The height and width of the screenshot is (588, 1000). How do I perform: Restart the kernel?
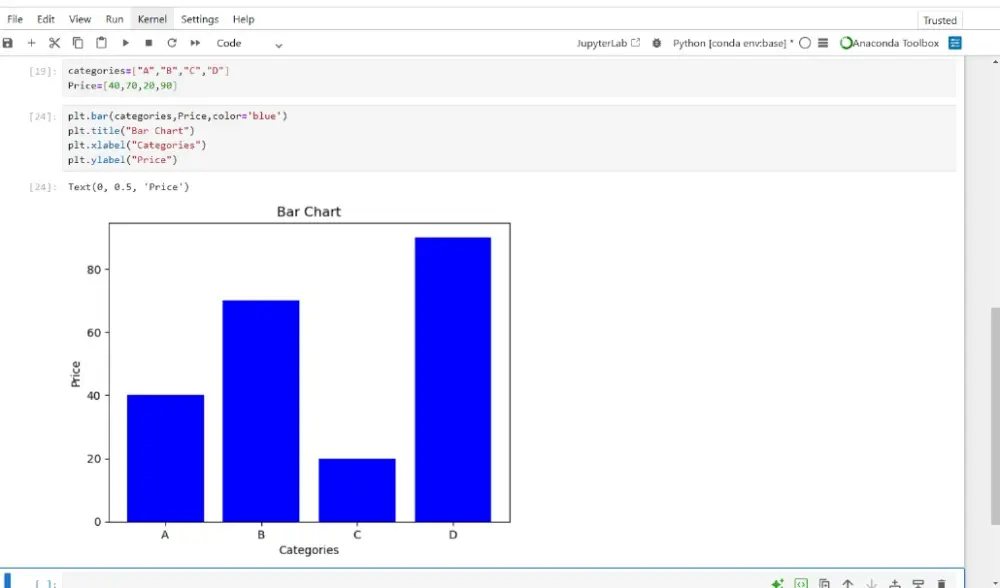click(x=171, y=42)
